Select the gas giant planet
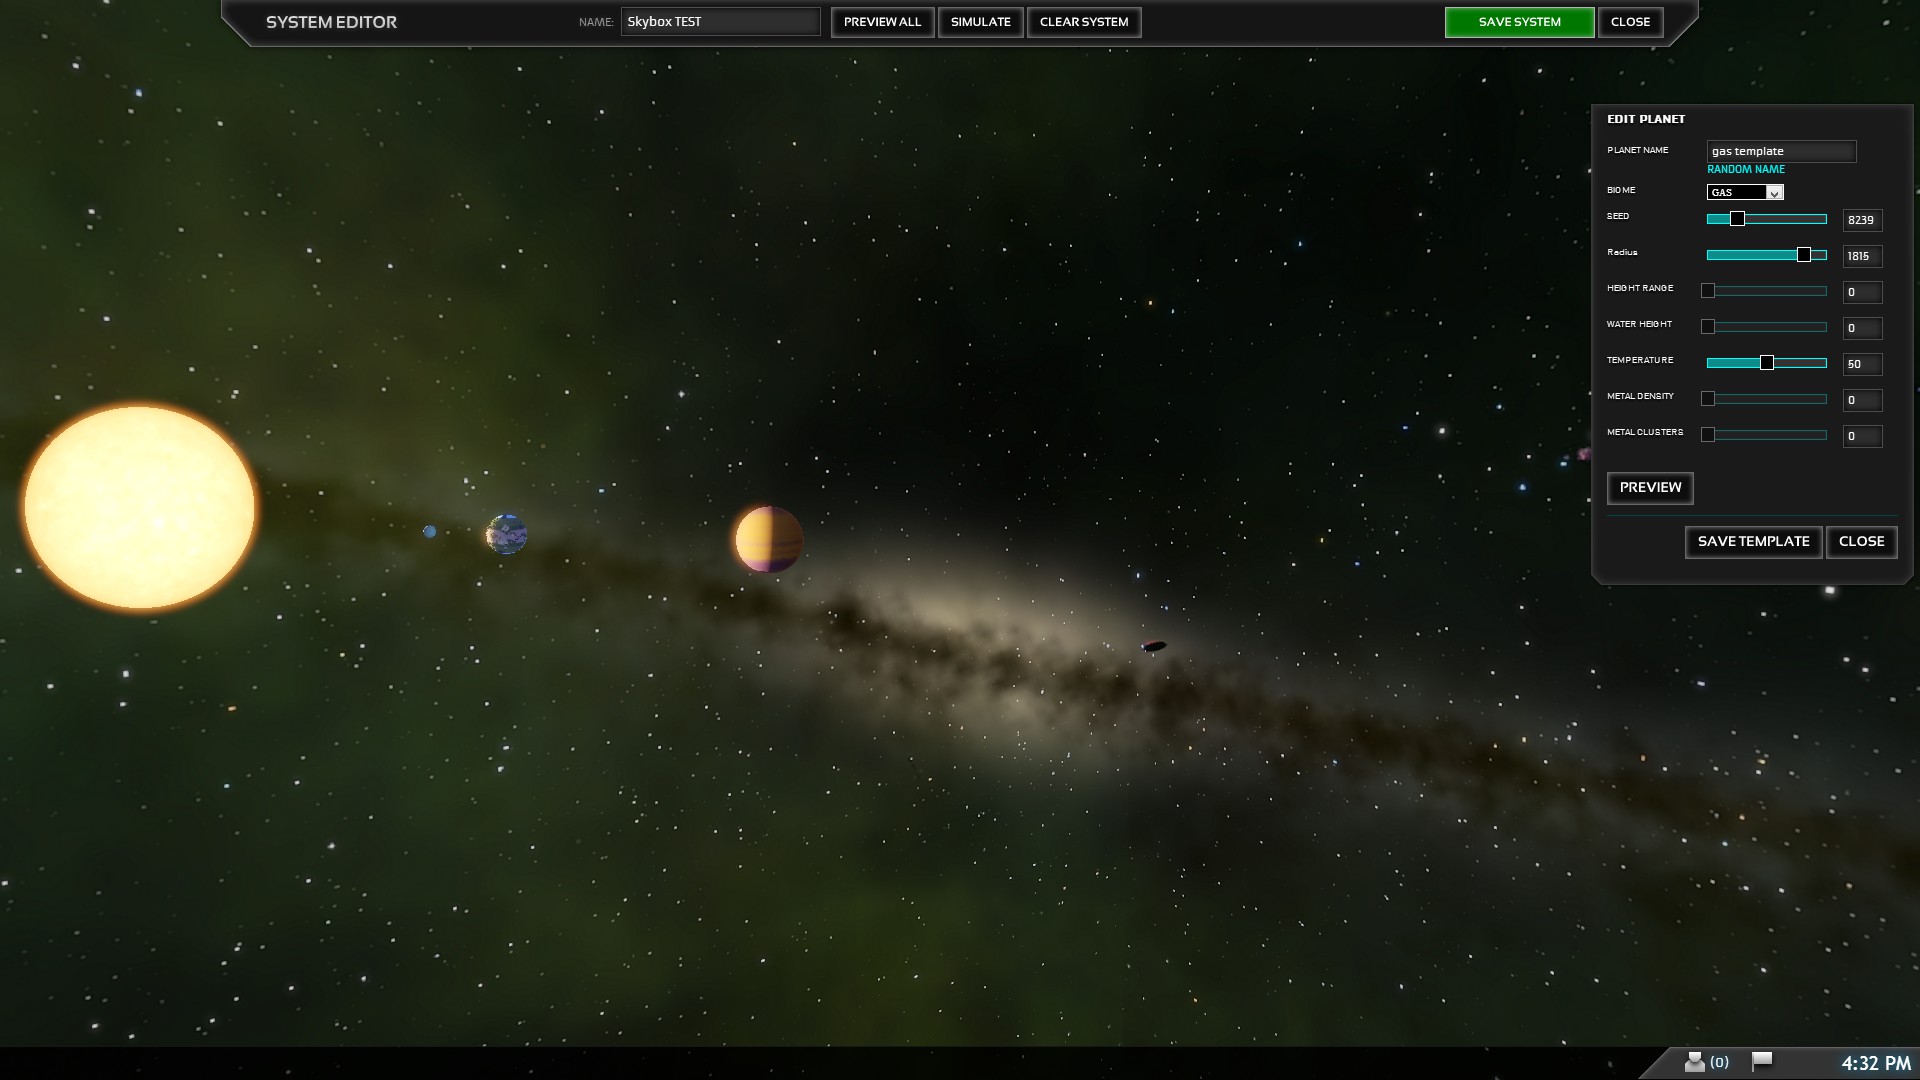 pos(769,540)
